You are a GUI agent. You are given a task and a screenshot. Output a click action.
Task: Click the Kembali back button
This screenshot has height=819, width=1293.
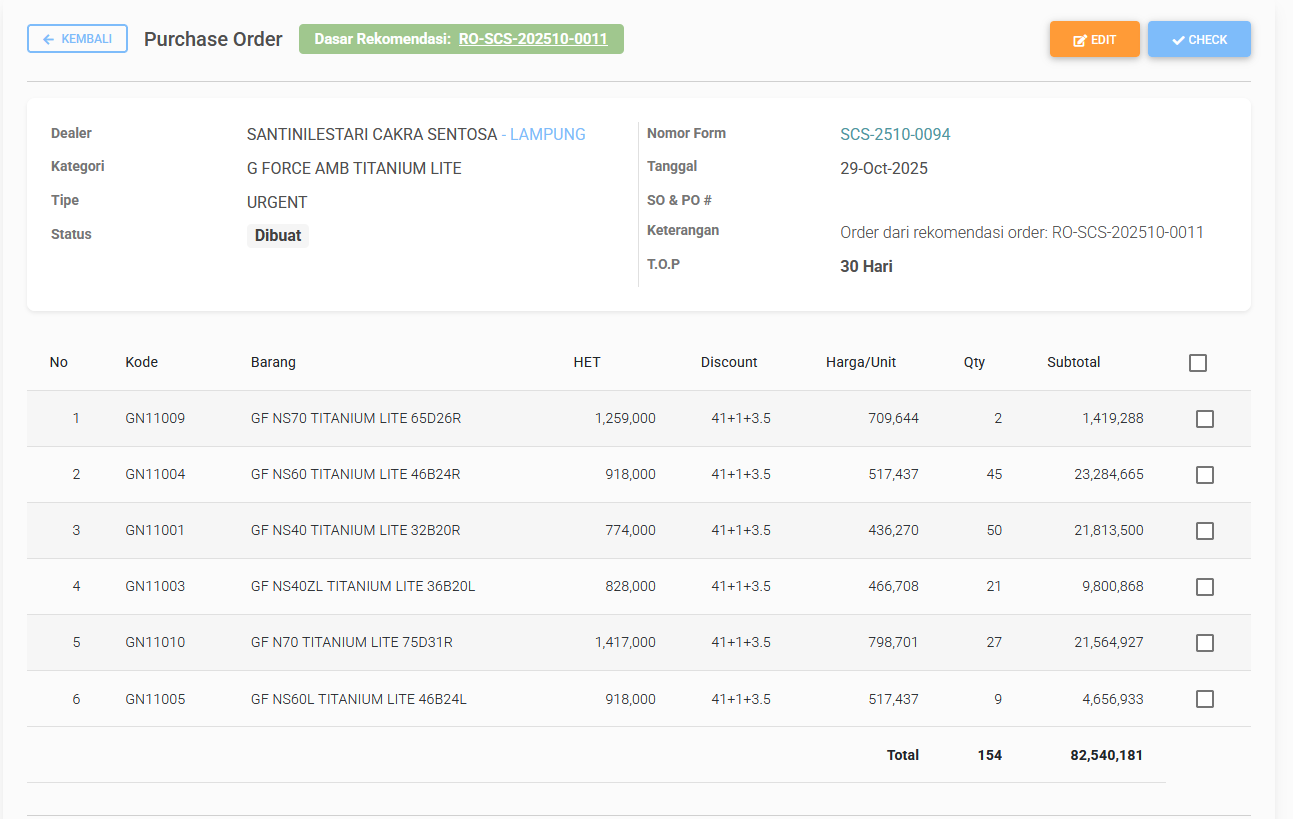pyautogui.click(x=77, y=39)
